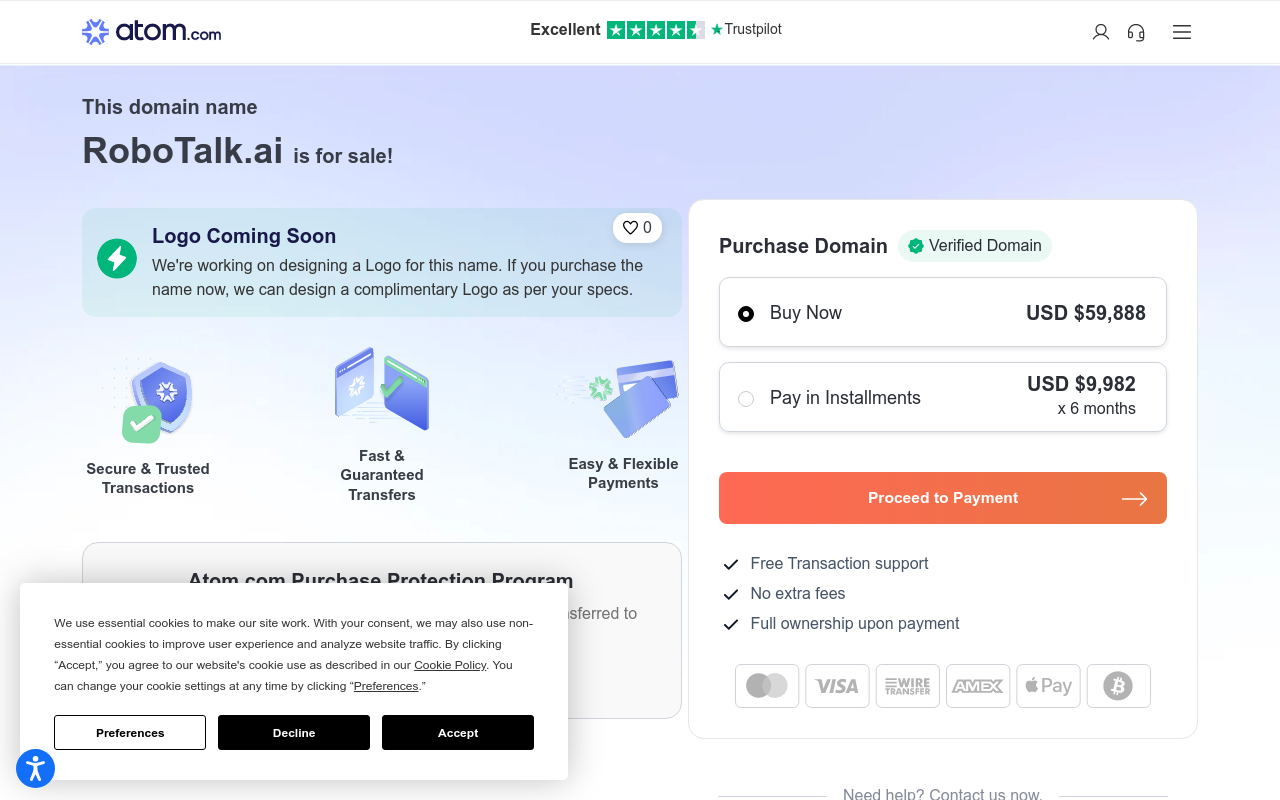Select the Buy Now radio option

click(x=746, y=314)
